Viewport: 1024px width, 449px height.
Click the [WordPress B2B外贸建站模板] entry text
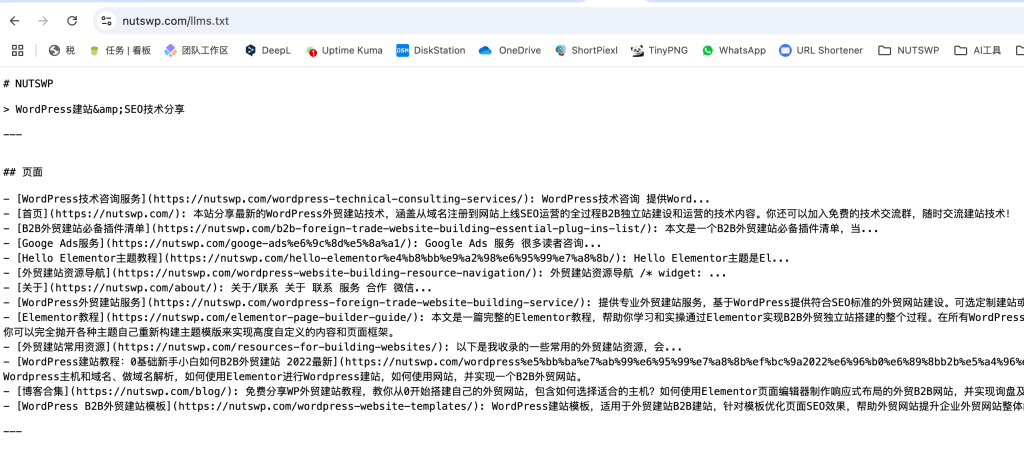(95, 407)
